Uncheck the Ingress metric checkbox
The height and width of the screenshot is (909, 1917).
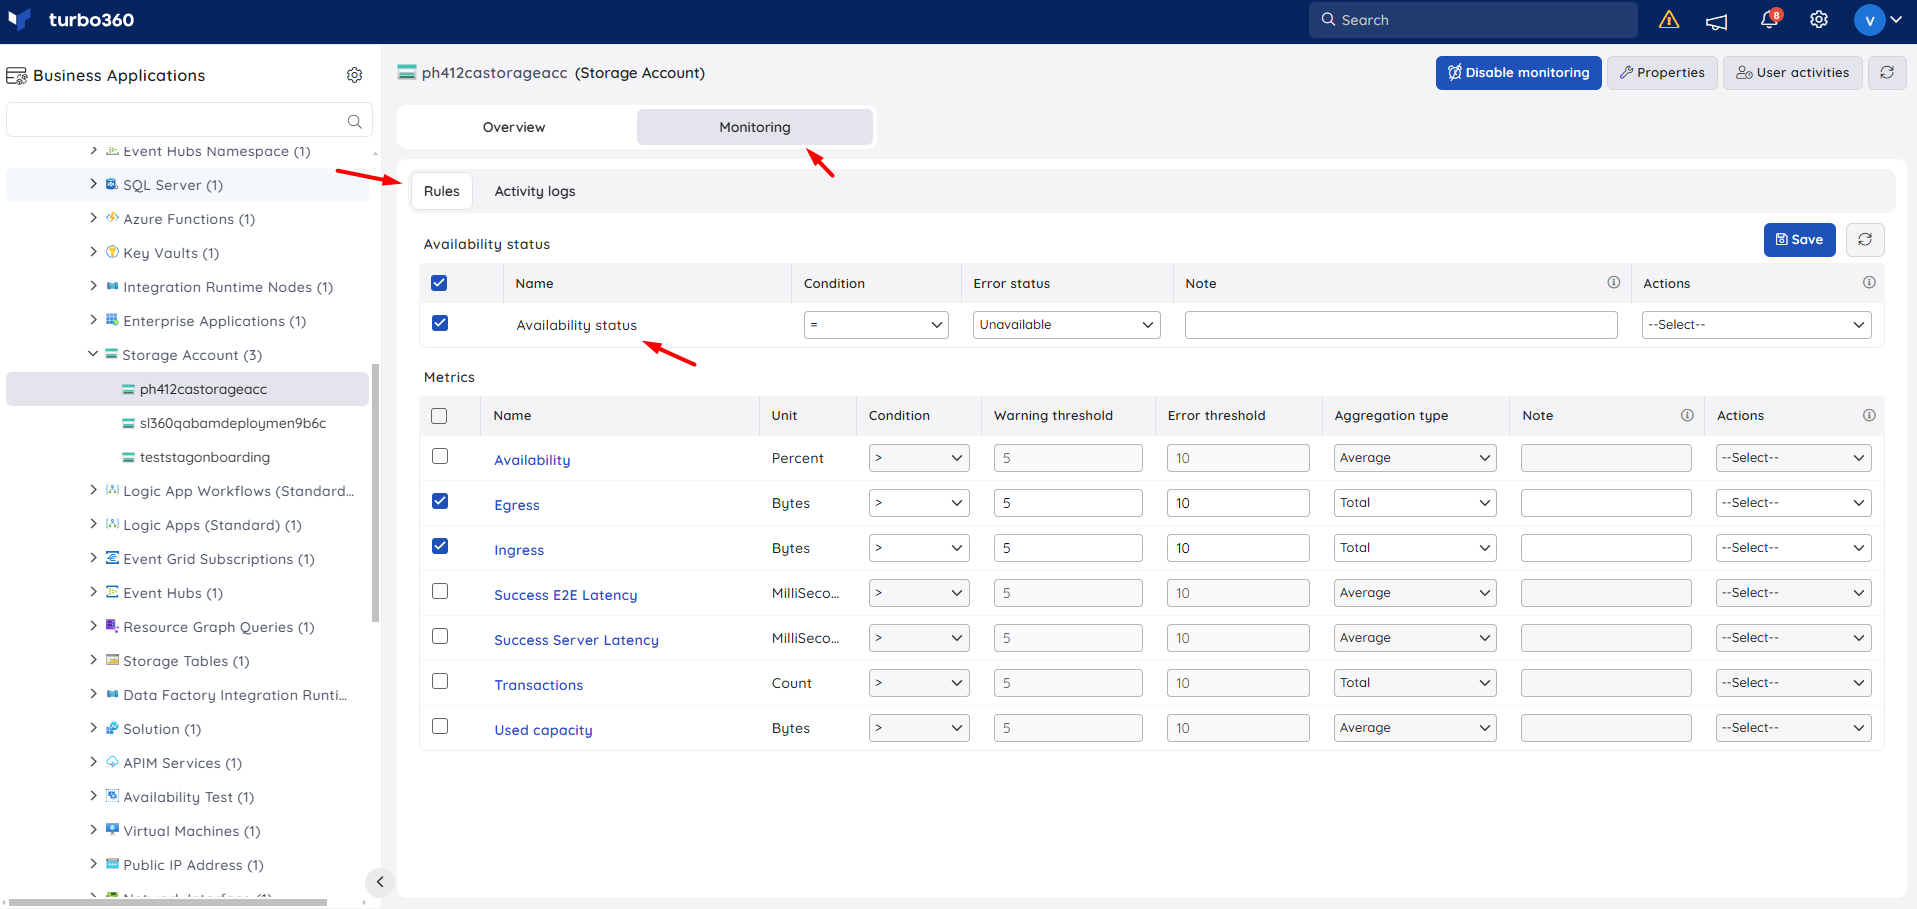click(440, 546)
